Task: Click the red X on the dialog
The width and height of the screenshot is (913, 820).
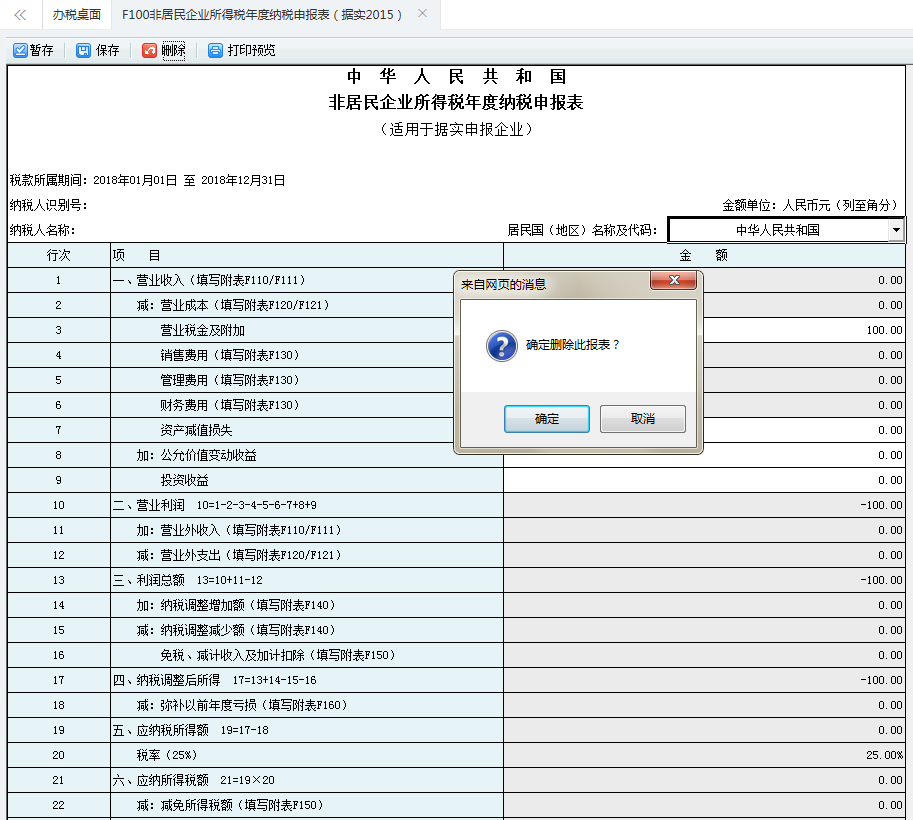Action: 674,281
